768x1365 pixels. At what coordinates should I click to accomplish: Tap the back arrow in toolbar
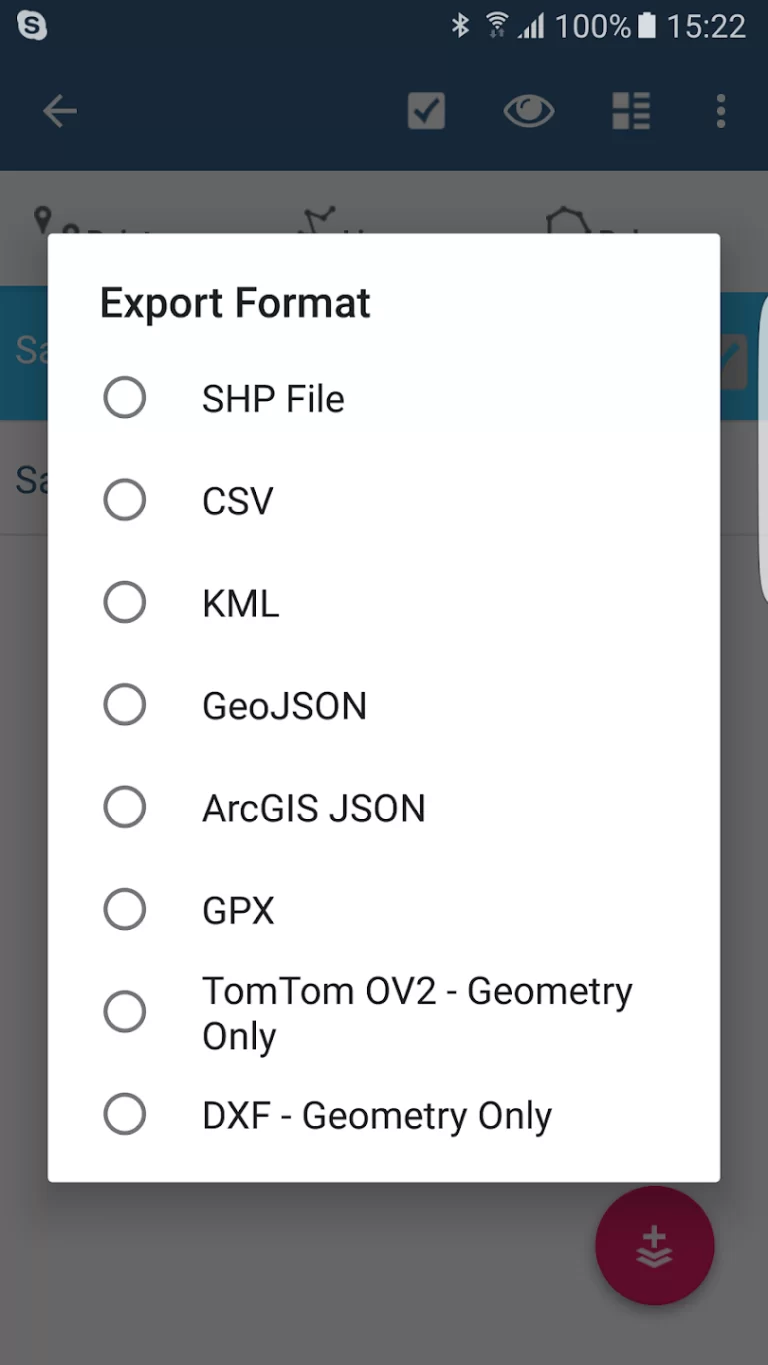pyautogui.click(x=60, y=111)
